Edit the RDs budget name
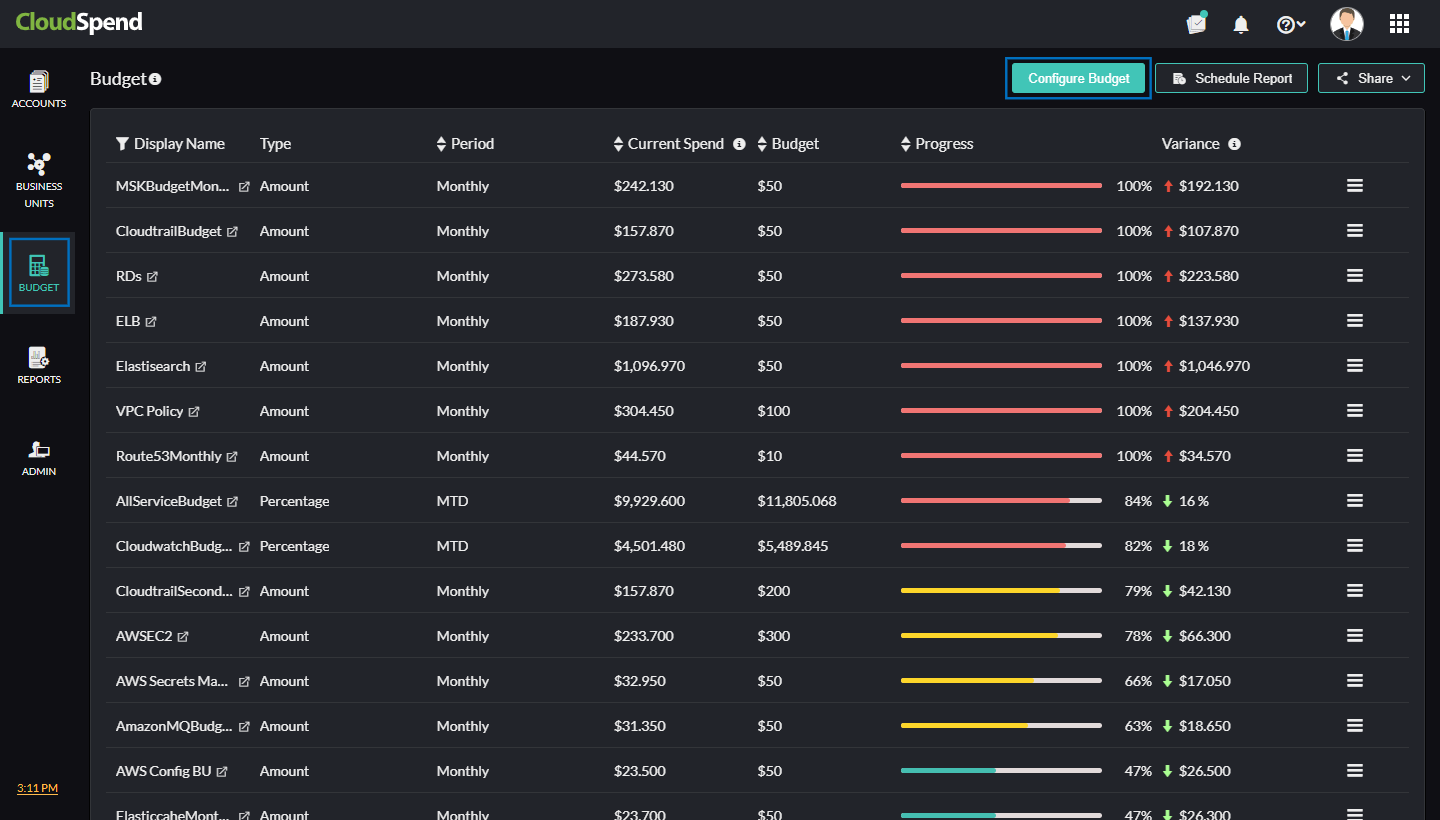The width and height of the screenshot is (1440, 820). (153, 276)
